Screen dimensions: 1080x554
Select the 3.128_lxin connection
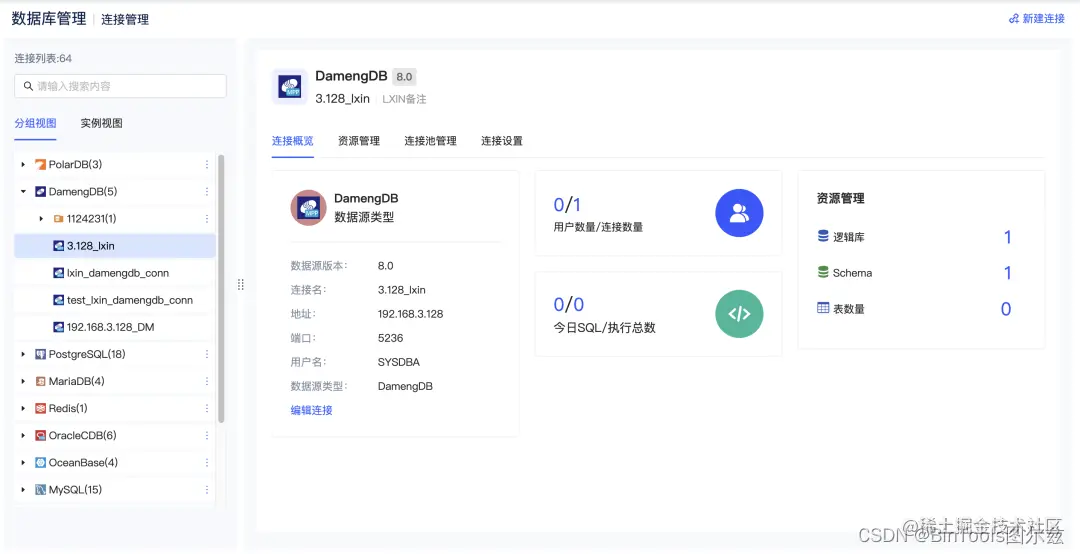[115, 246]
